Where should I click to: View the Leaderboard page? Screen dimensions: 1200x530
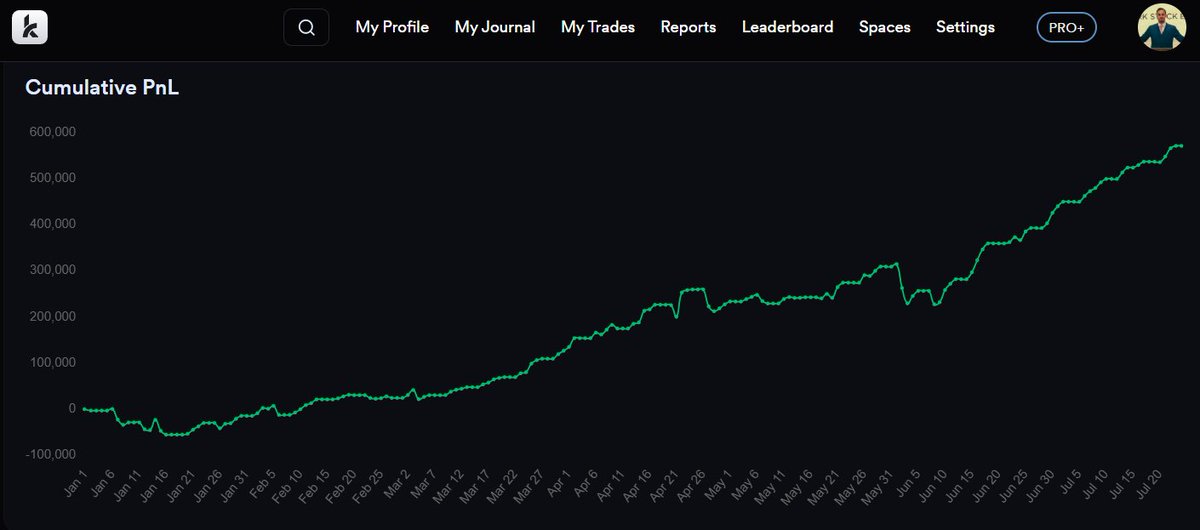click(x=787, y=27)
